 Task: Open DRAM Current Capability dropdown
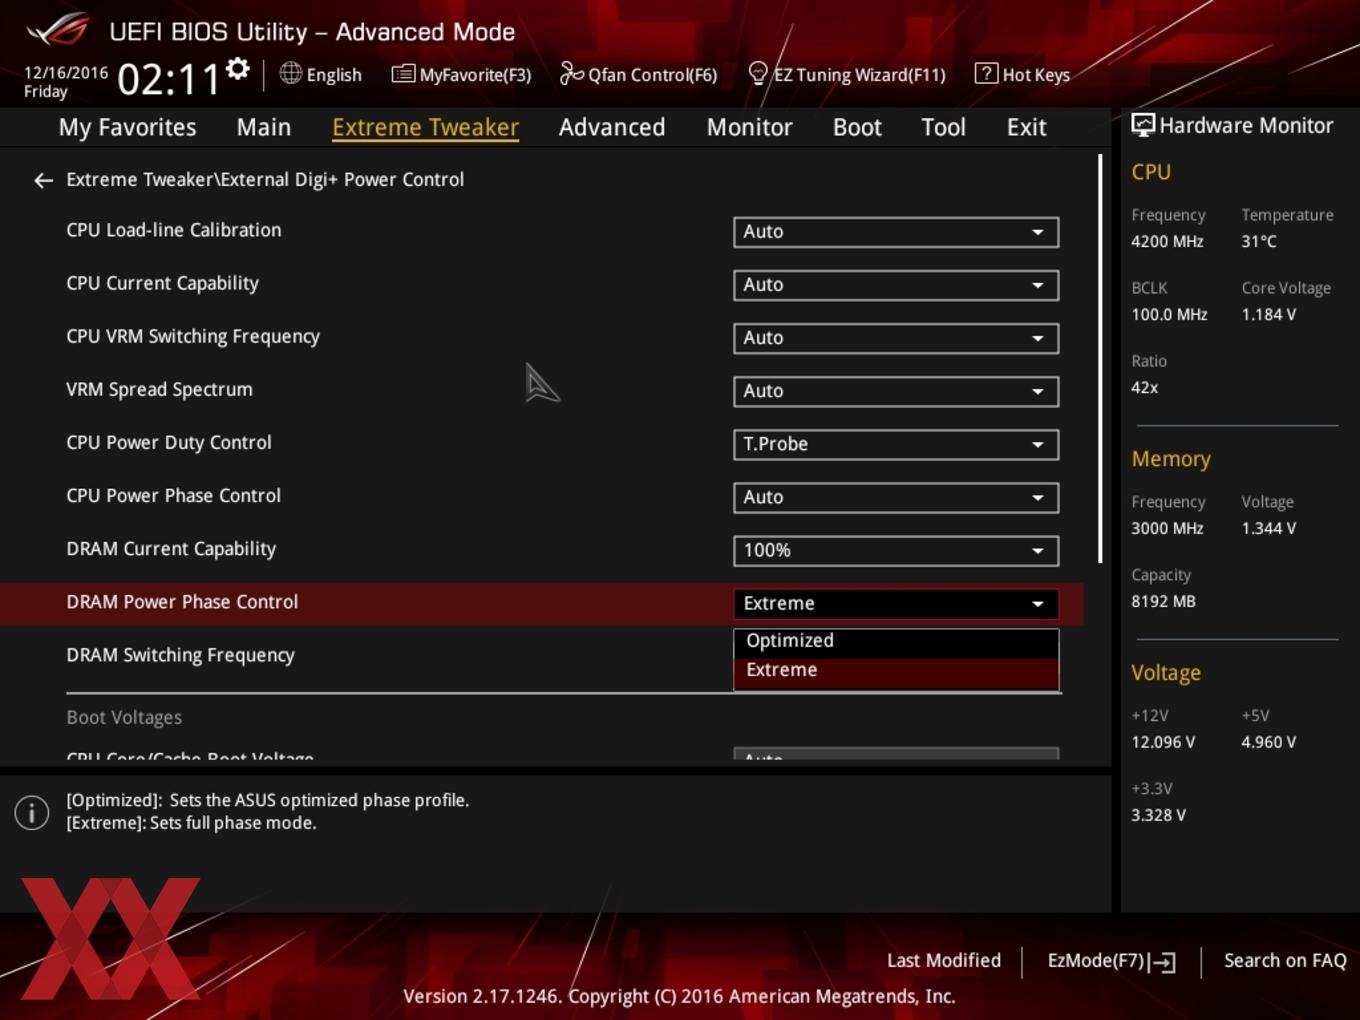tap(896, 550)
